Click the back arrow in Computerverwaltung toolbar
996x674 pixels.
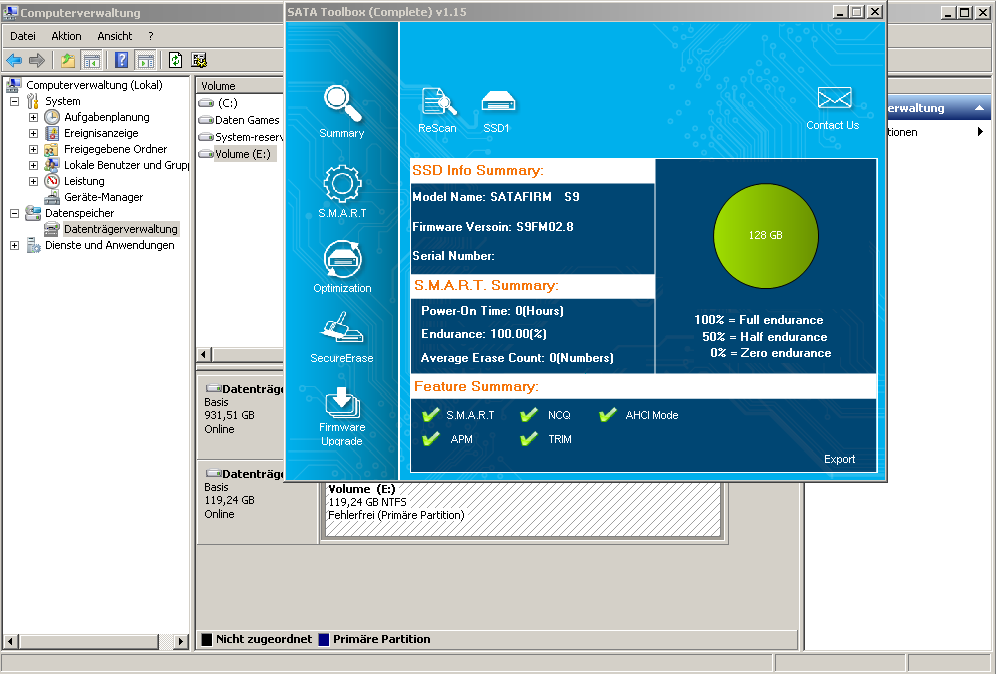tap(14, 60)
